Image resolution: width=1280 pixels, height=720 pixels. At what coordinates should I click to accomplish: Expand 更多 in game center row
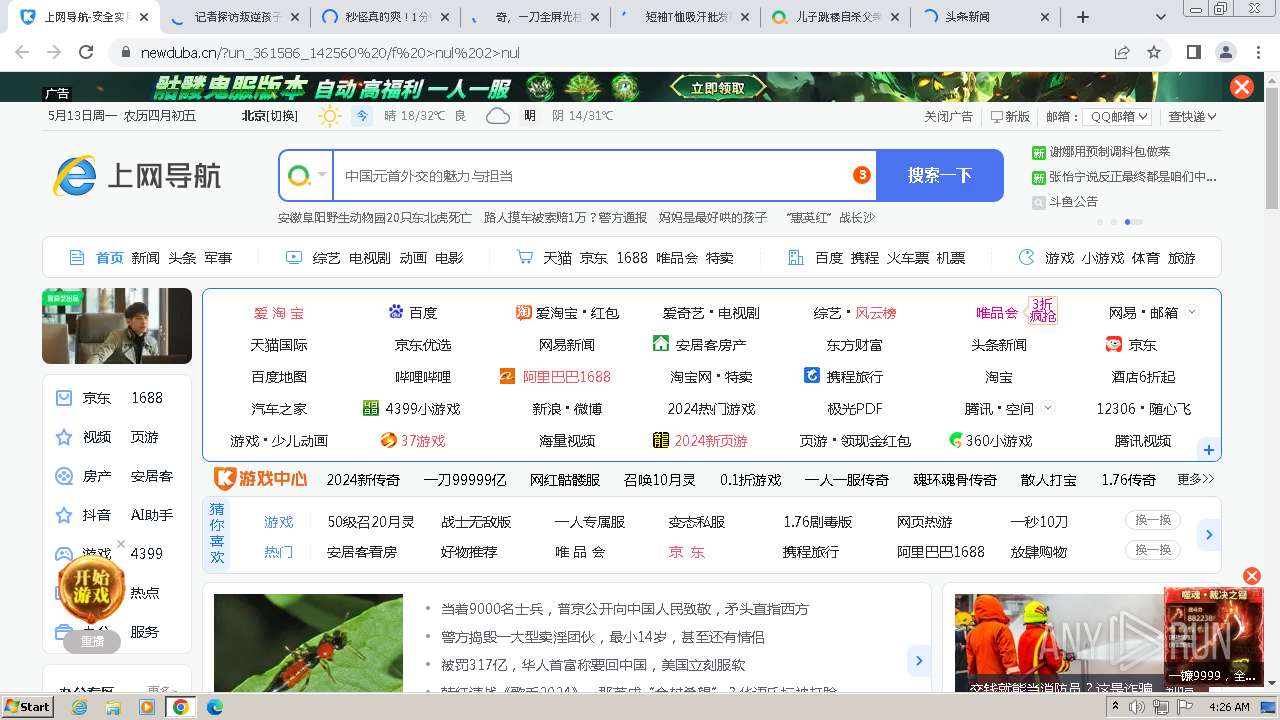[1195, 480]
